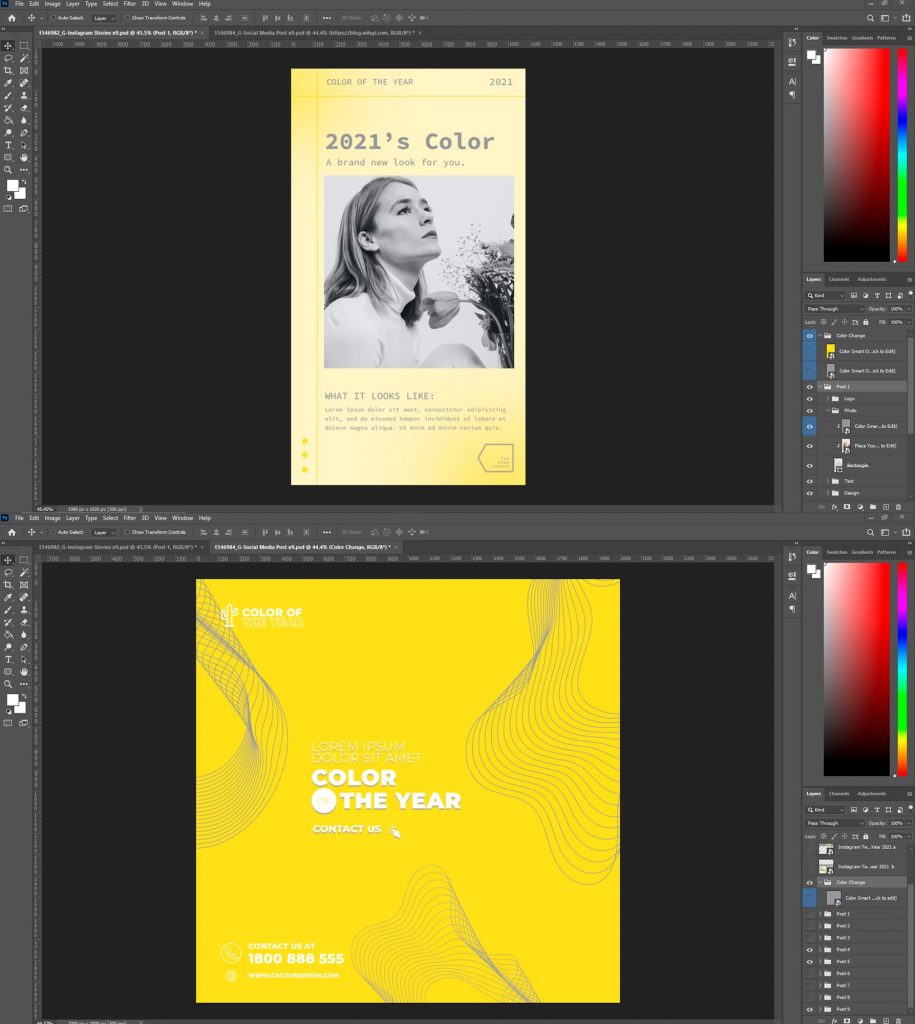Open Opacity dropdown arrow in top Layers panel
915x1024 pixels.
pos(908,309)
